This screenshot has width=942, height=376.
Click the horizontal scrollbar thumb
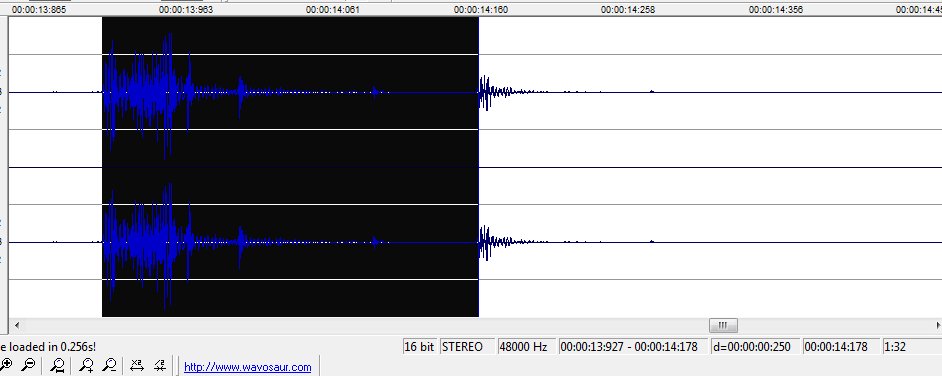coord(723,326)
